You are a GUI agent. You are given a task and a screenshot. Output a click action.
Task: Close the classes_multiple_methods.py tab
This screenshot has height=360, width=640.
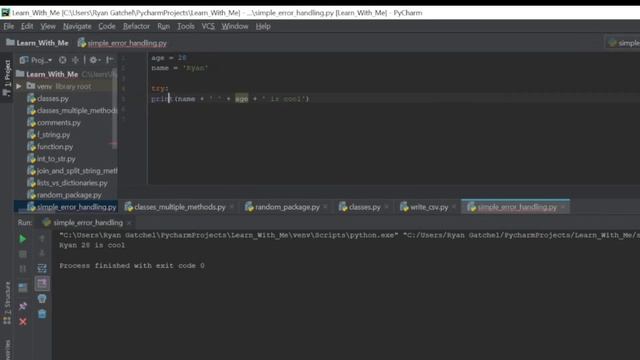[x=232, y=207]
